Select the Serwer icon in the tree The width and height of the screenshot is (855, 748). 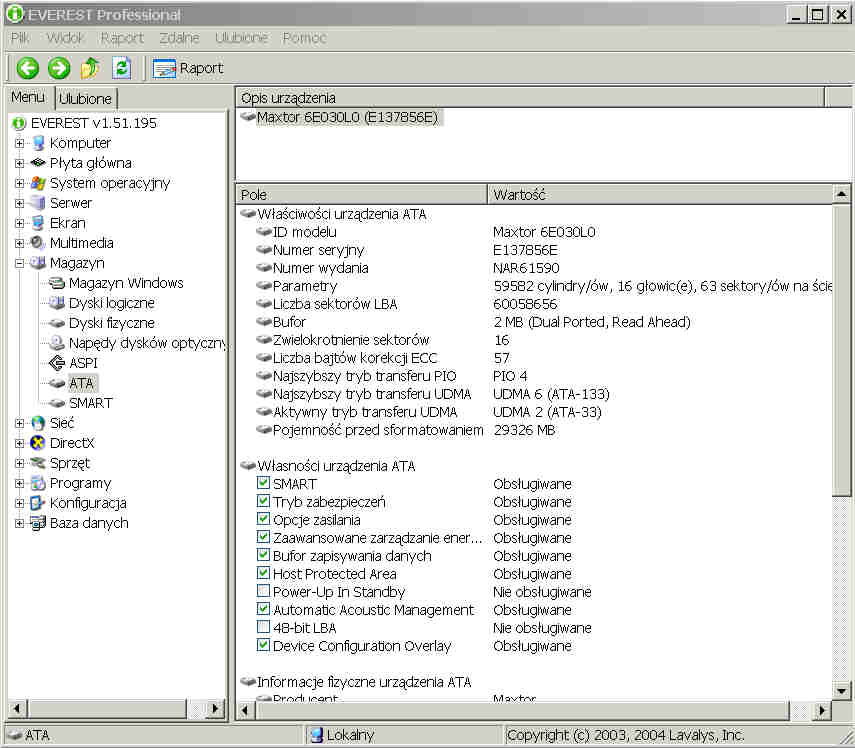coord(38,203)
